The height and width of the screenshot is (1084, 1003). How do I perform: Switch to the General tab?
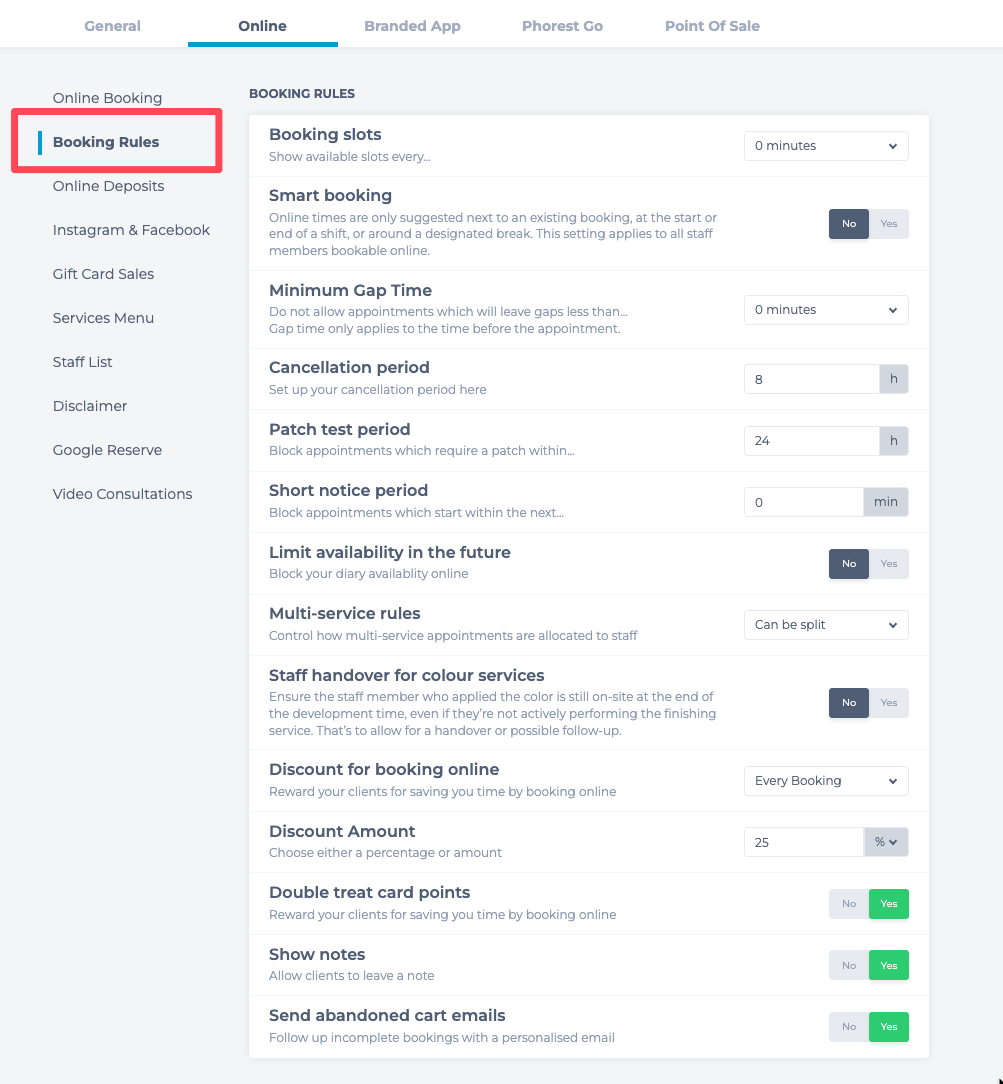pyautogui.click(x=112, y=26)
